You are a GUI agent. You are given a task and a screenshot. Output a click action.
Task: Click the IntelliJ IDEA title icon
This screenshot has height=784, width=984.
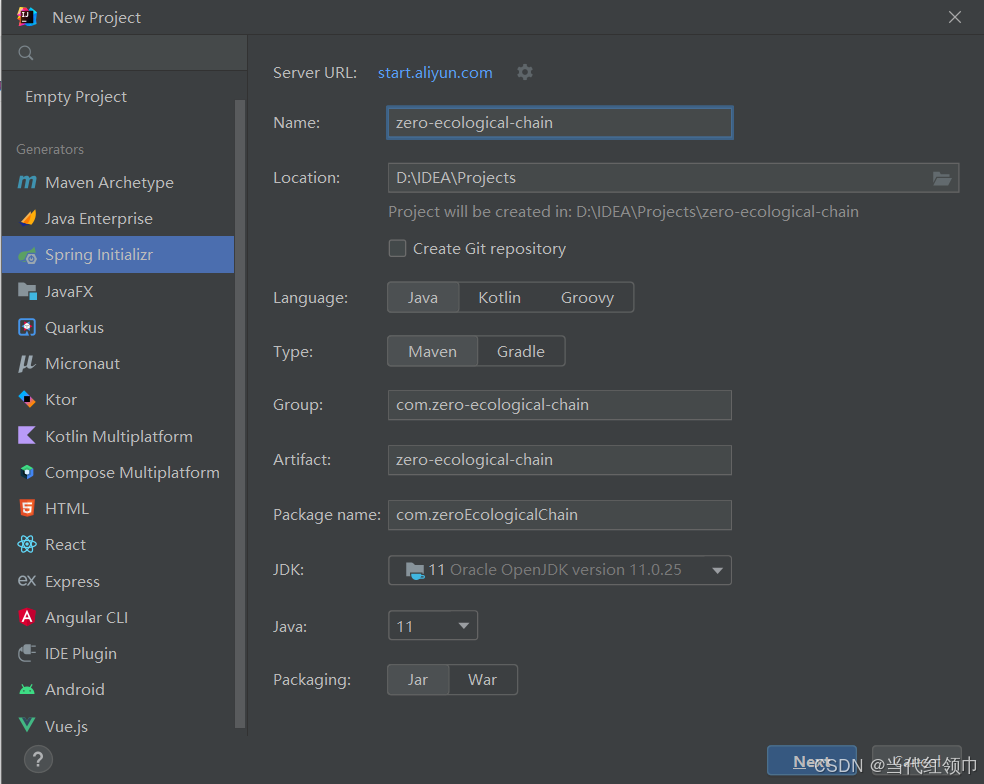[x=27, y=17]
